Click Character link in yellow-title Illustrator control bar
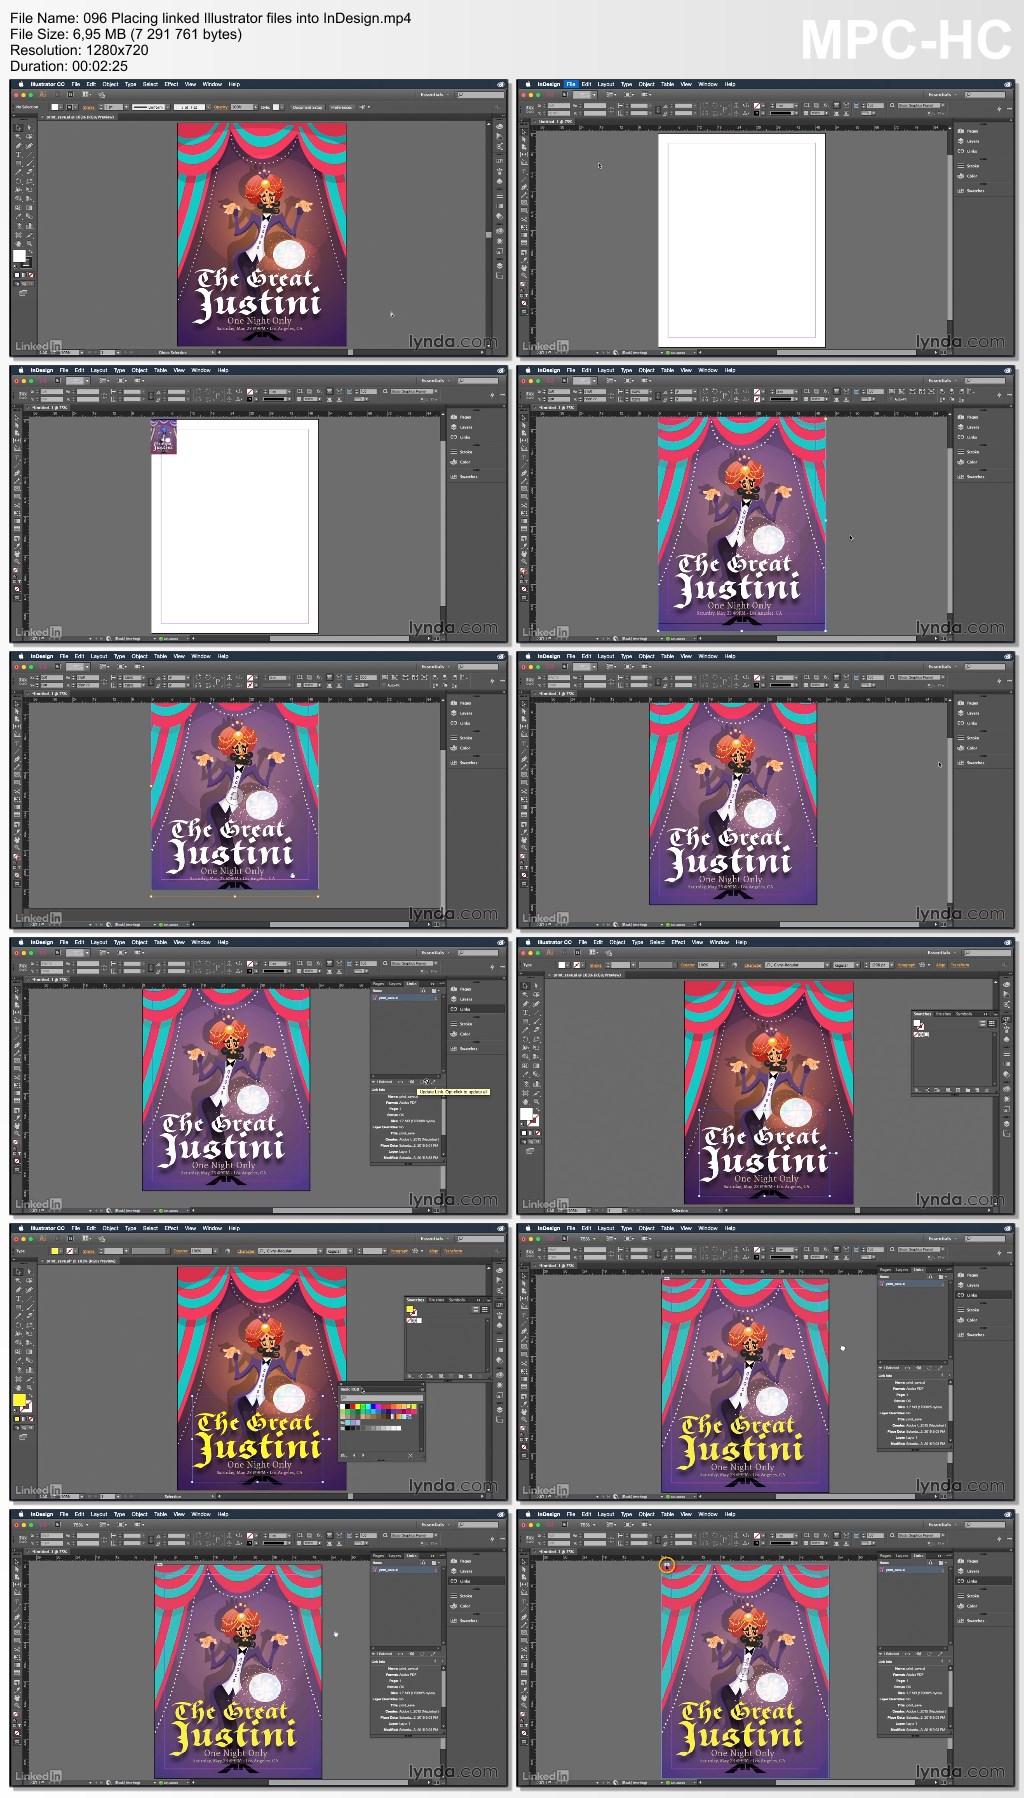 pos(245,1251)
